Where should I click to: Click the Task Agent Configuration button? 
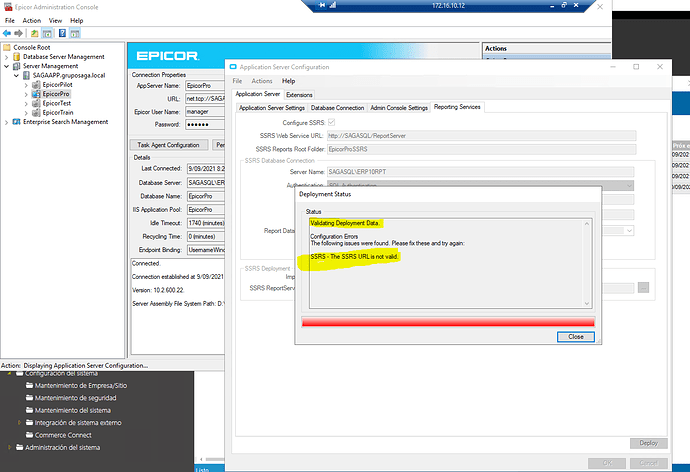(x=169, y=145)
